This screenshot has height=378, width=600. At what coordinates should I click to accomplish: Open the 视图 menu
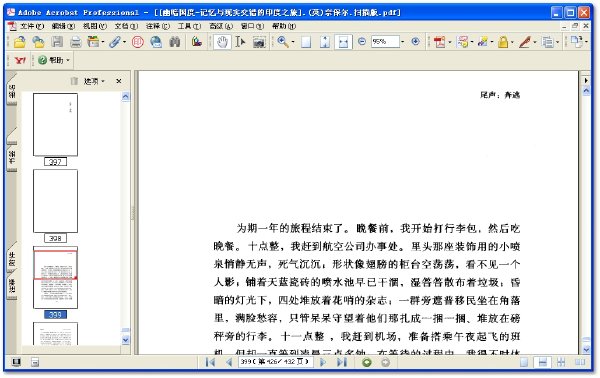(x=95, y=26)
